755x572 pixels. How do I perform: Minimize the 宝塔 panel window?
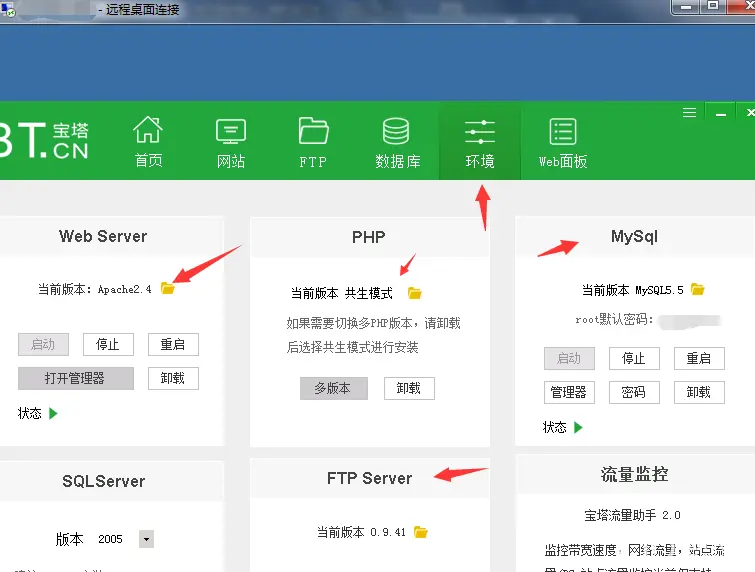(x=720, y=114)
